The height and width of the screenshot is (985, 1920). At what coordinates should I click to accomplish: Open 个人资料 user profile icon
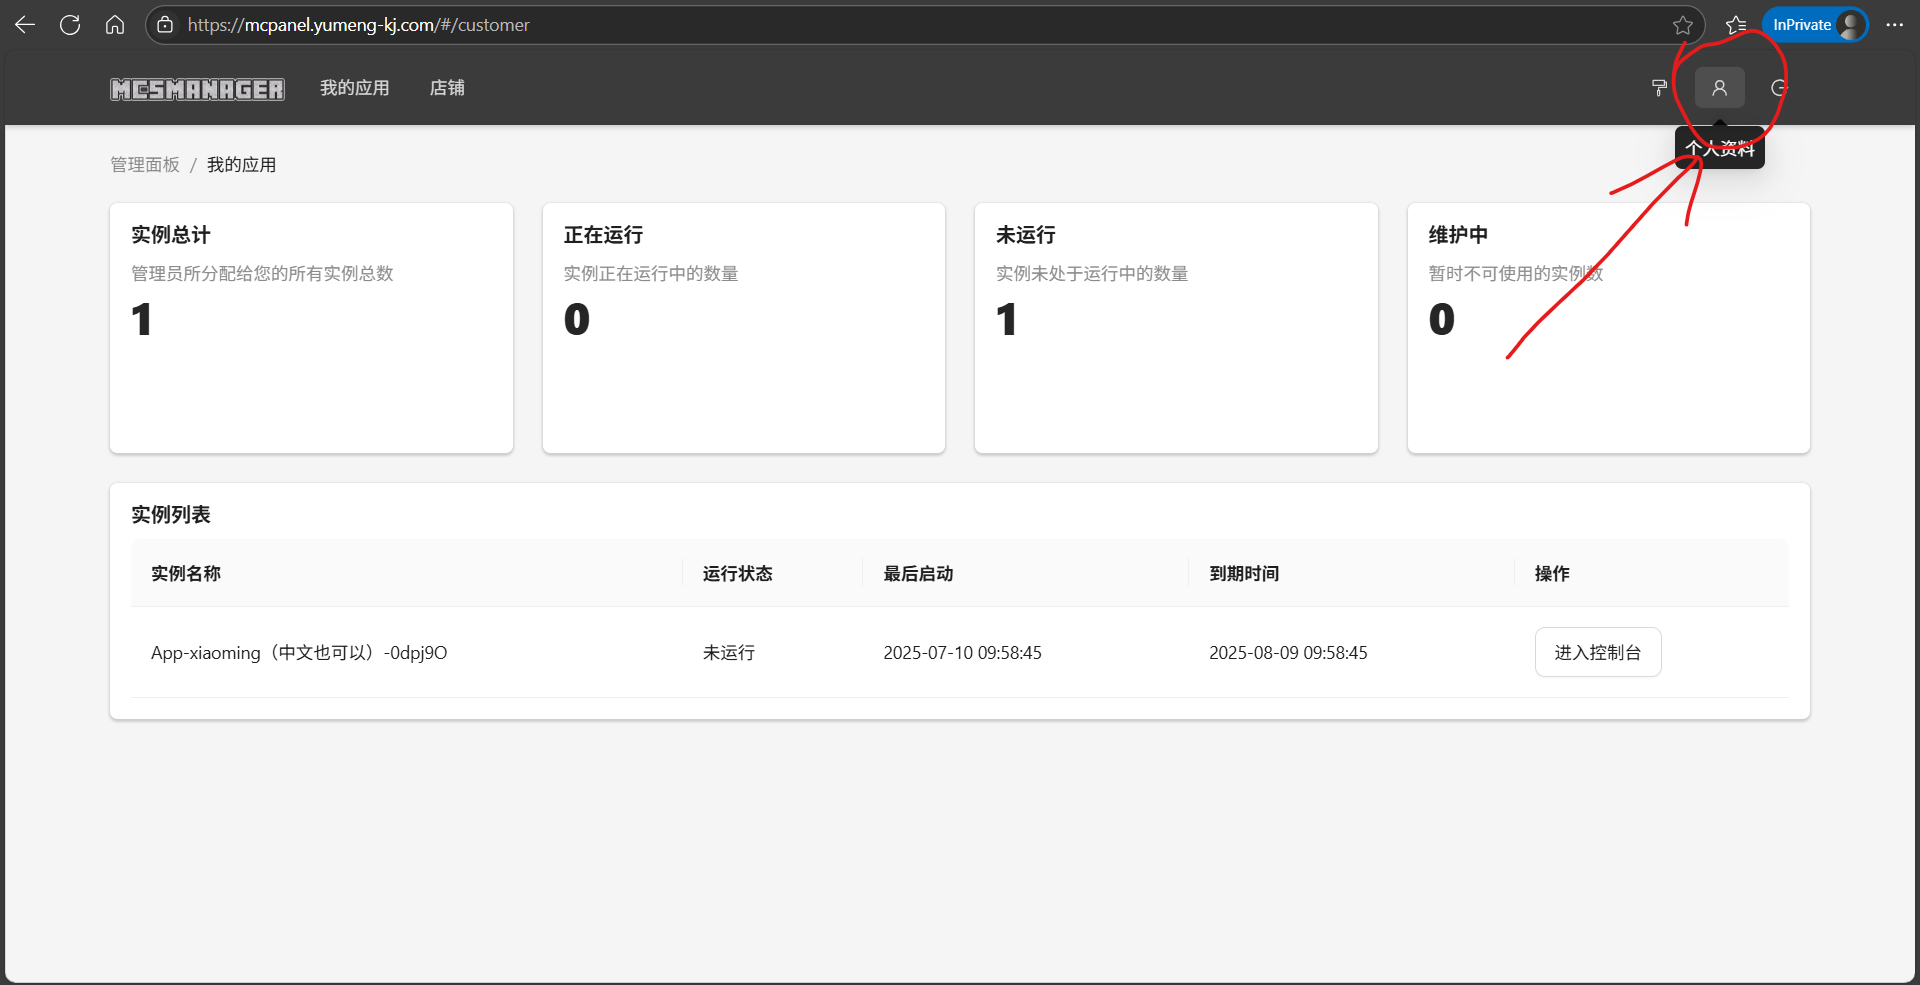(1719, 88)
